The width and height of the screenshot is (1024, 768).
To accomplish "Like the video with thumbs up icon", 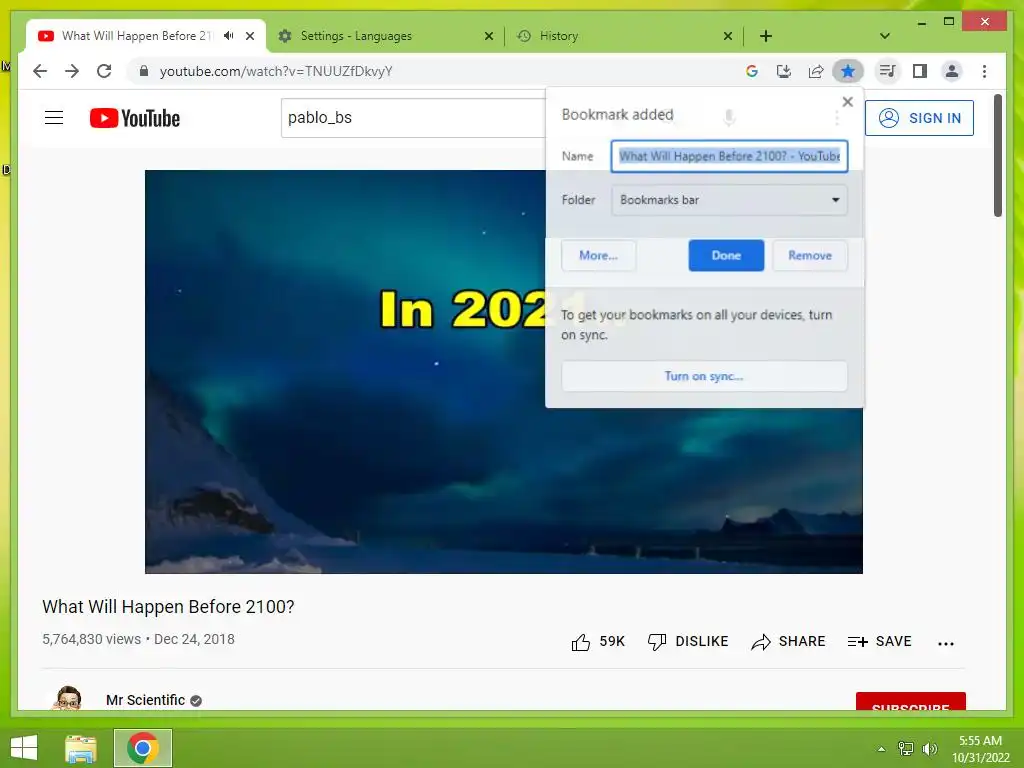I will 581,642.
